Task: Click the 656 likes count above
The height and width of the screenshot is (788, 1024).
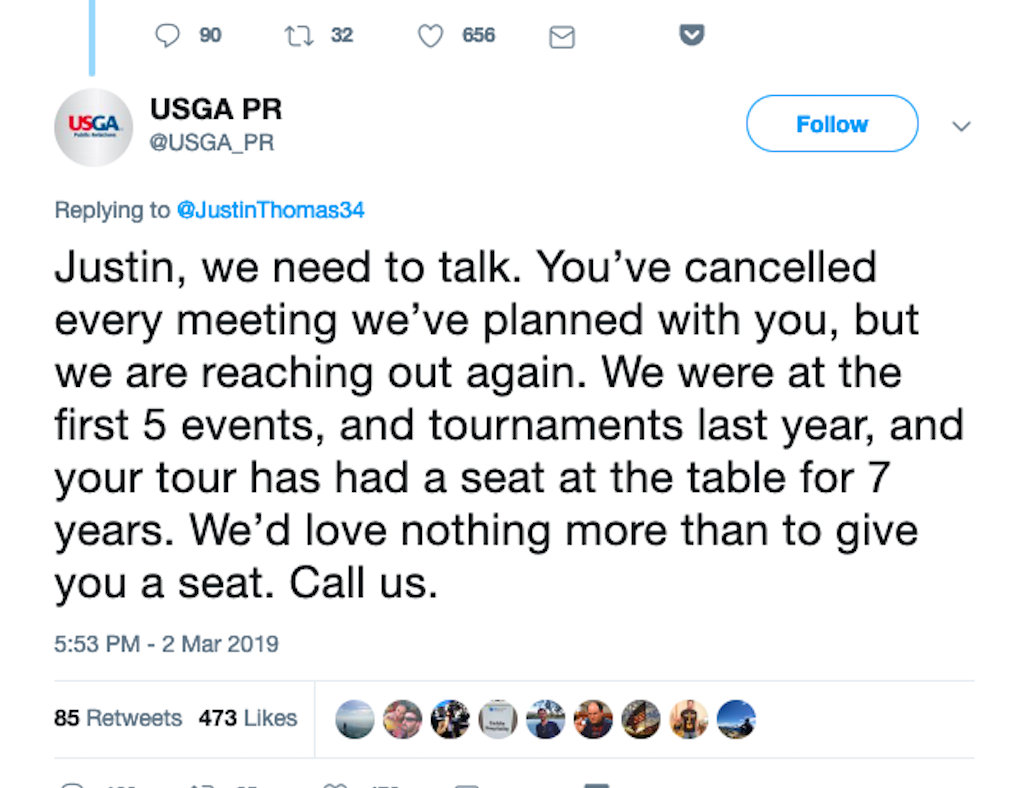Action: click(479, 35)
